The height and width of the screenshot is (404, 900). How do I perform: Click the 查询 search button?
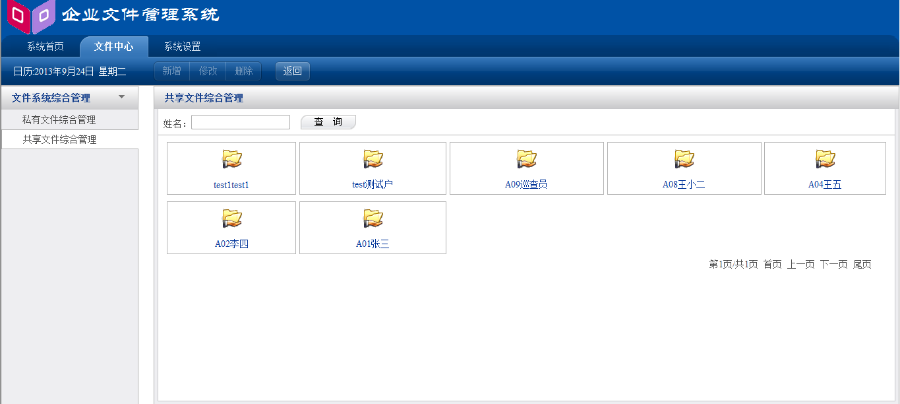328,122
